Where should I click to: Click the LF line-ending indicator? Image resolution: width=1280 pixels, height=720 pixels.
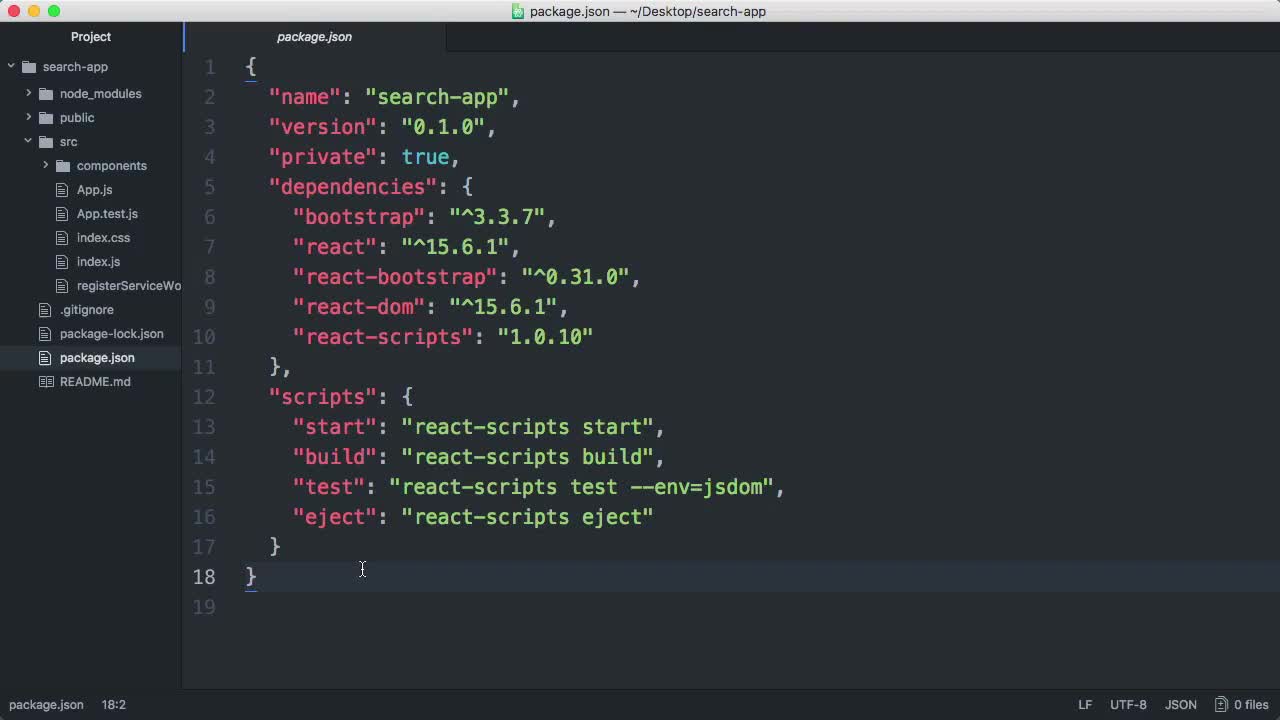coord(1085,704)
